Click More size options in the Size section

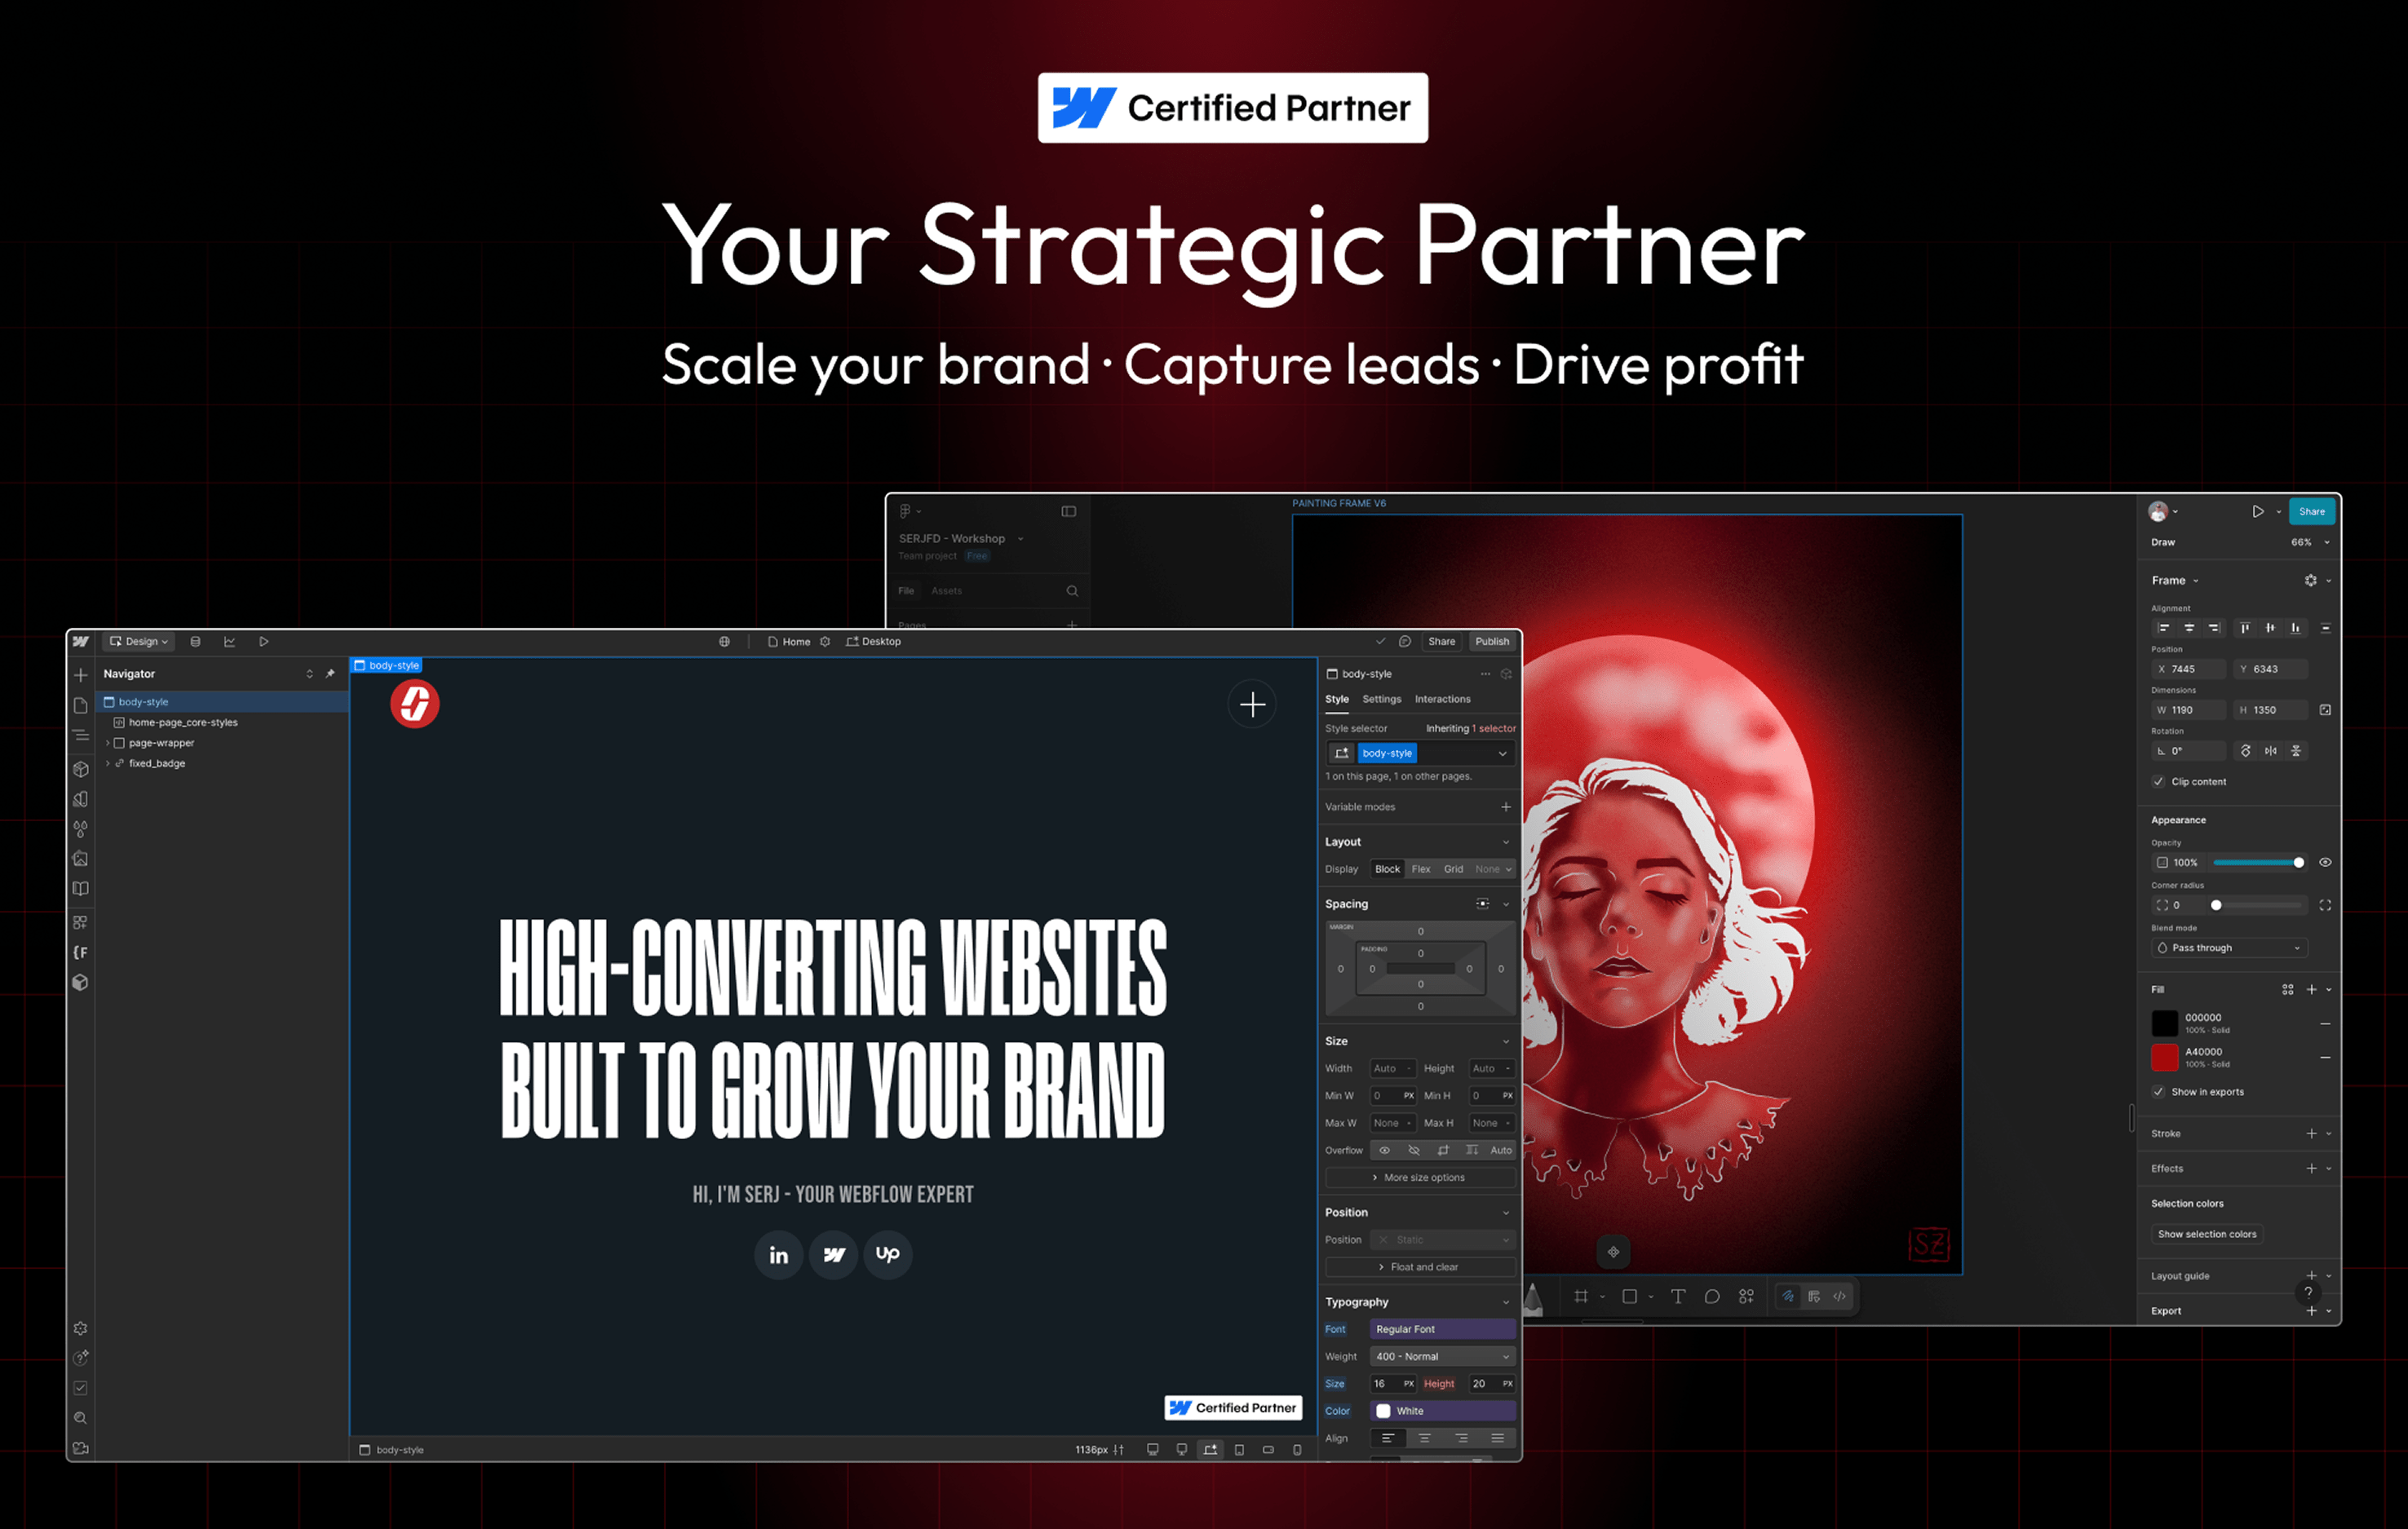point(1419,1177)
